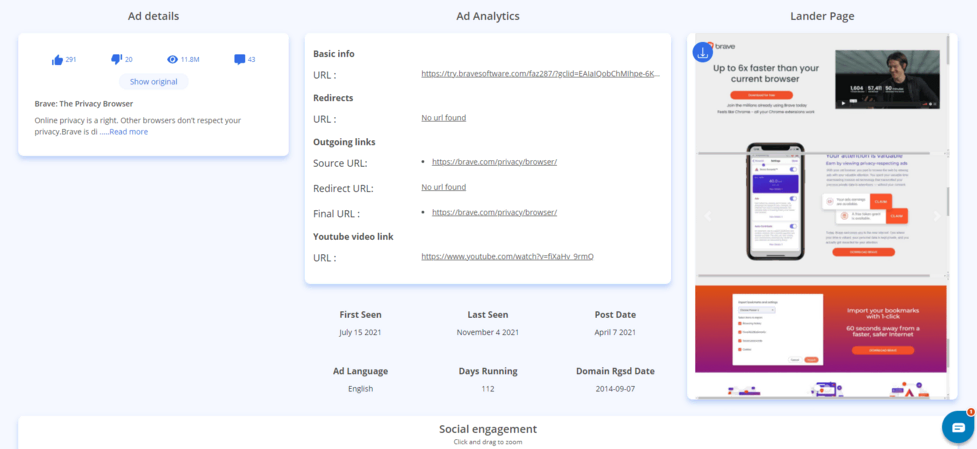Viewport: 977px width, 449px height.
Task: Click the dislikes count '20'
Action: [129, 60]
